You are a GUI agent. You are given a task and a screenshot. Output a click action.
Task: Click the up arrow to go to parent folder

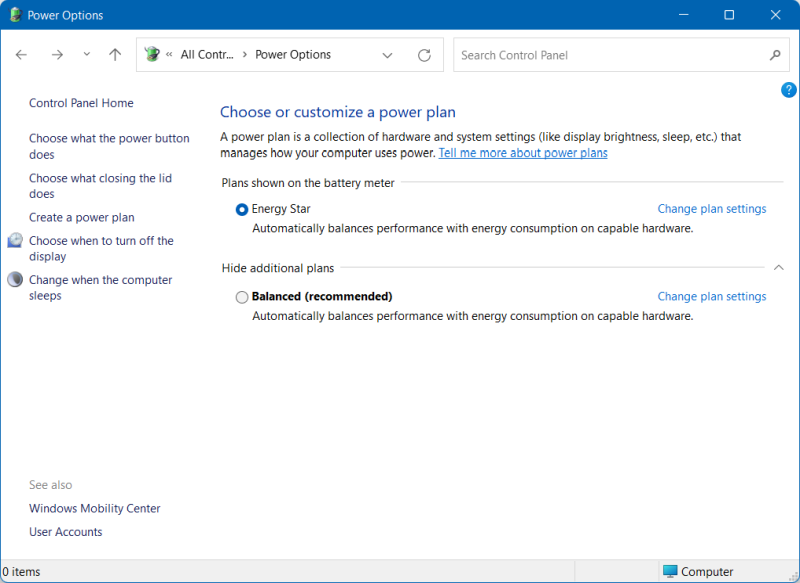(x=115, y=55)
